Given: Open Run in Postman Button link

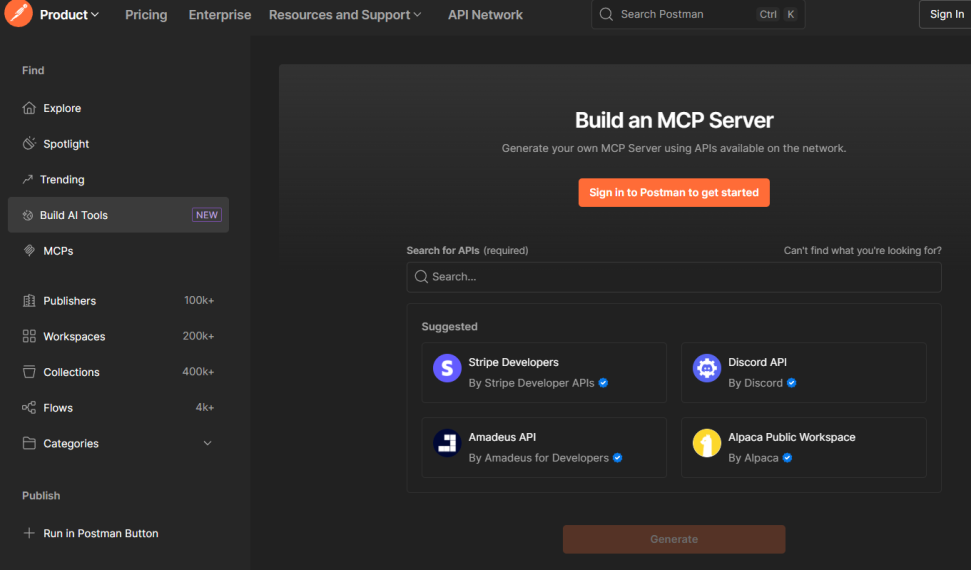Looking at the screenshot, I should click(x=101, y=533).
